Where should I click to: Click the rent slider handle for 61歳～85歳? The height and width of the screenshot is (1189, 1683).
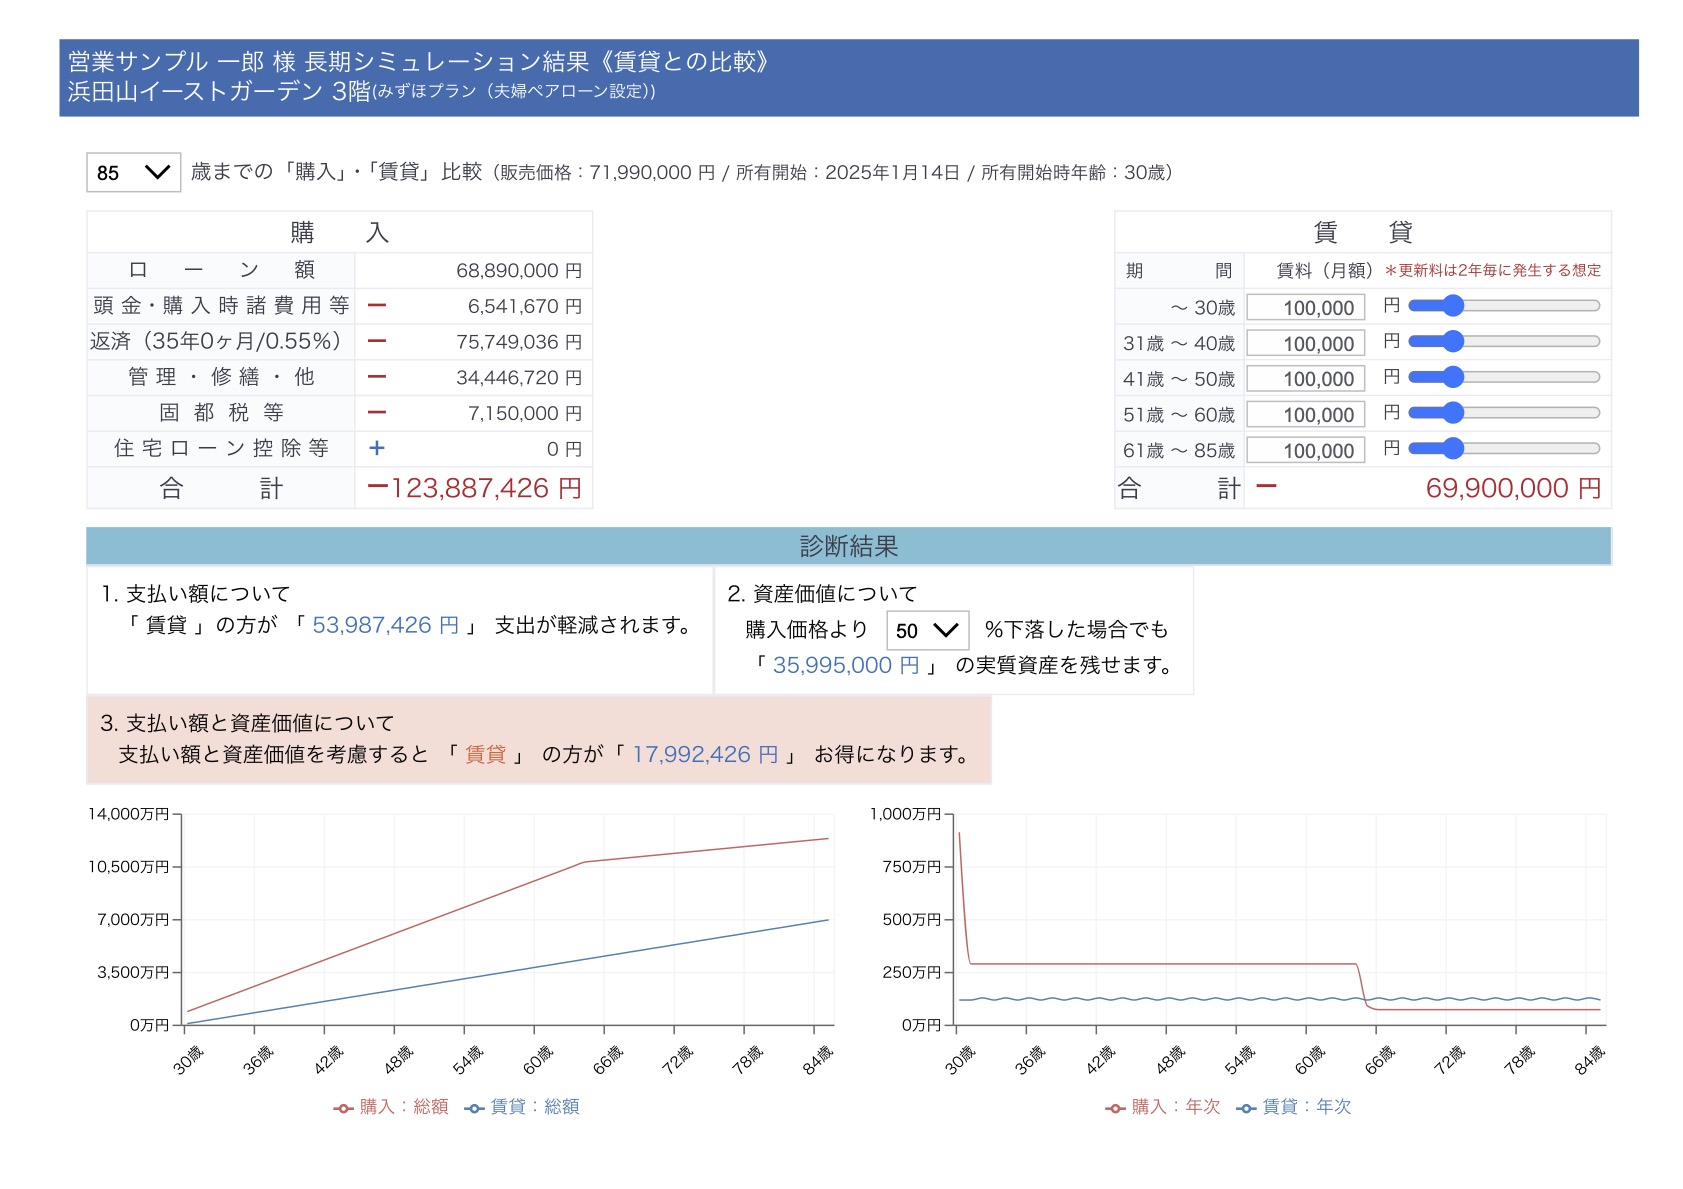(1452, 449)
